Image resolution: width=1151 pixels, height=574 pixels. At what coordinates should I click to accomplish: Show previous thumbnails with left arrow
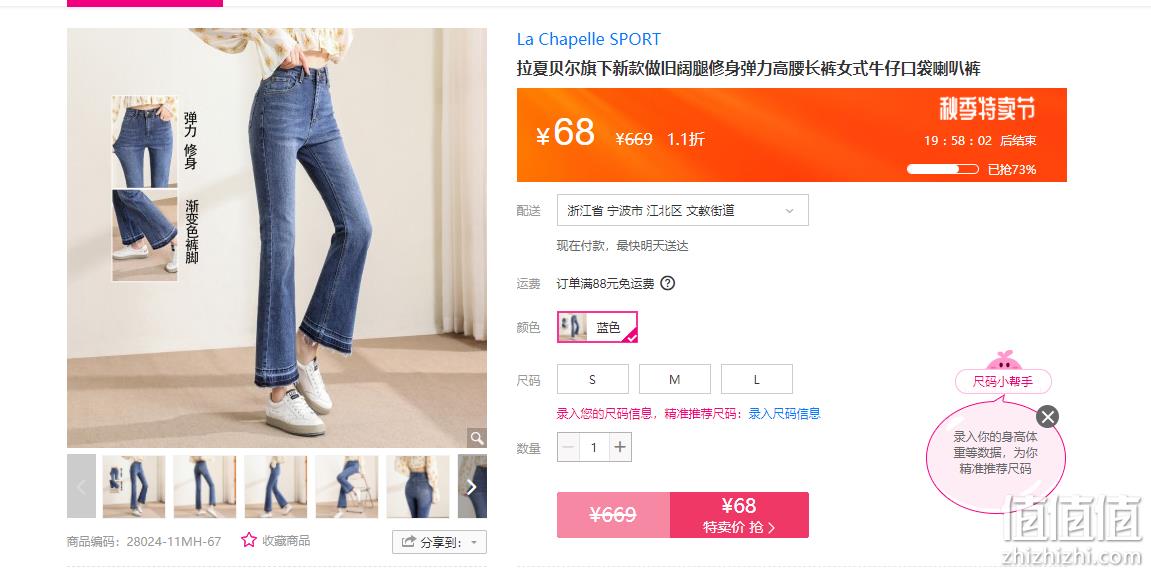[x=81, y=486]
